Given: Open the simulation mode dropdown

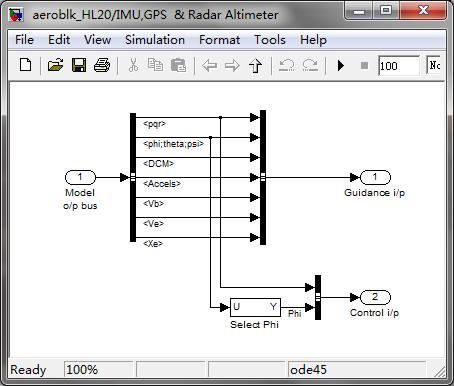Looking at the screenshot, I should pos(434,65).
